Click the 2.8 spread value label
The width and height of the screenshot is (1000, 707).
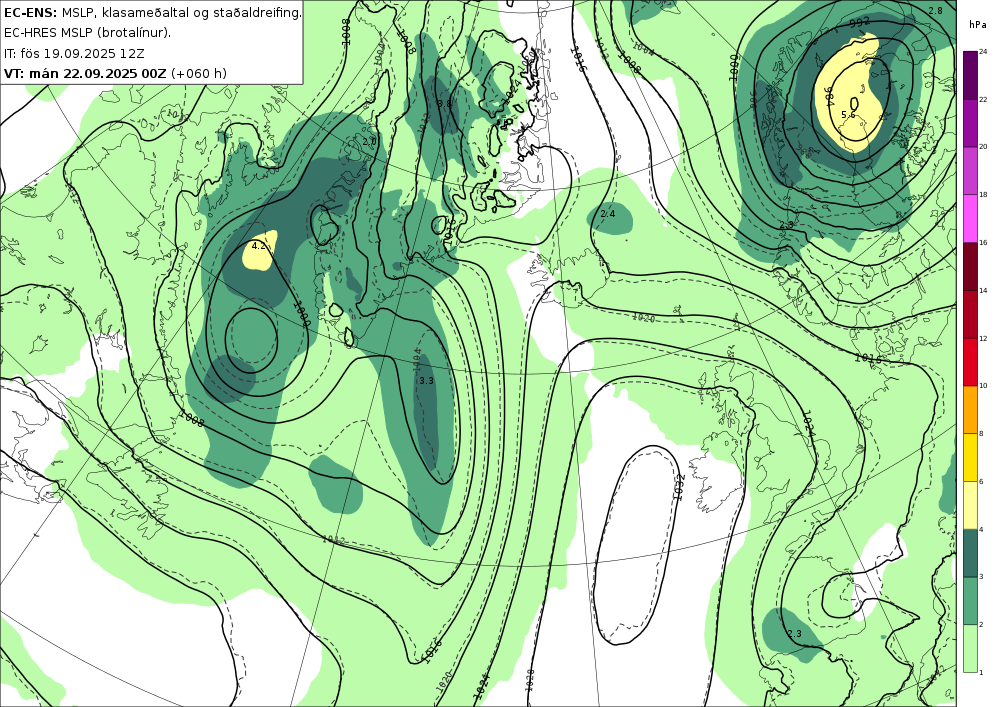tap(935, 11)
